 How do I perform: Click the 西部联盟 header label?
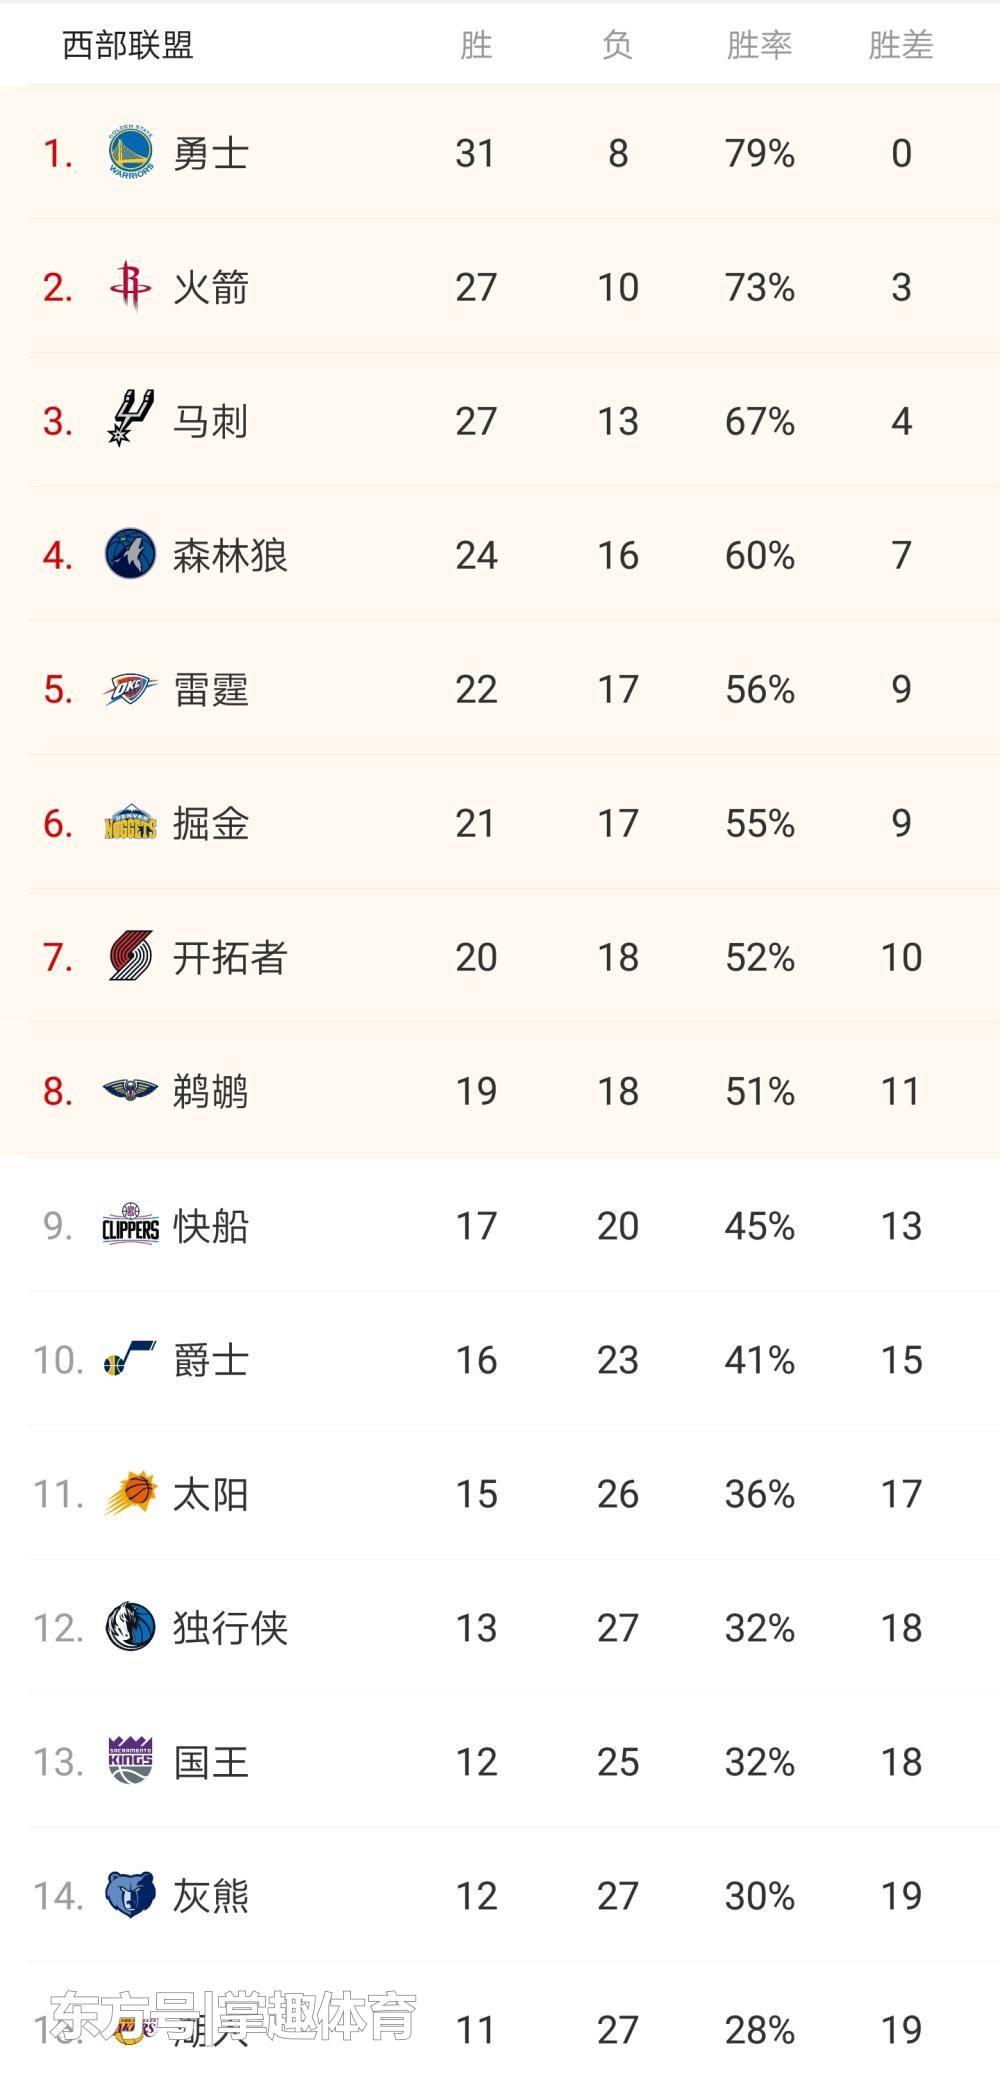128,45
